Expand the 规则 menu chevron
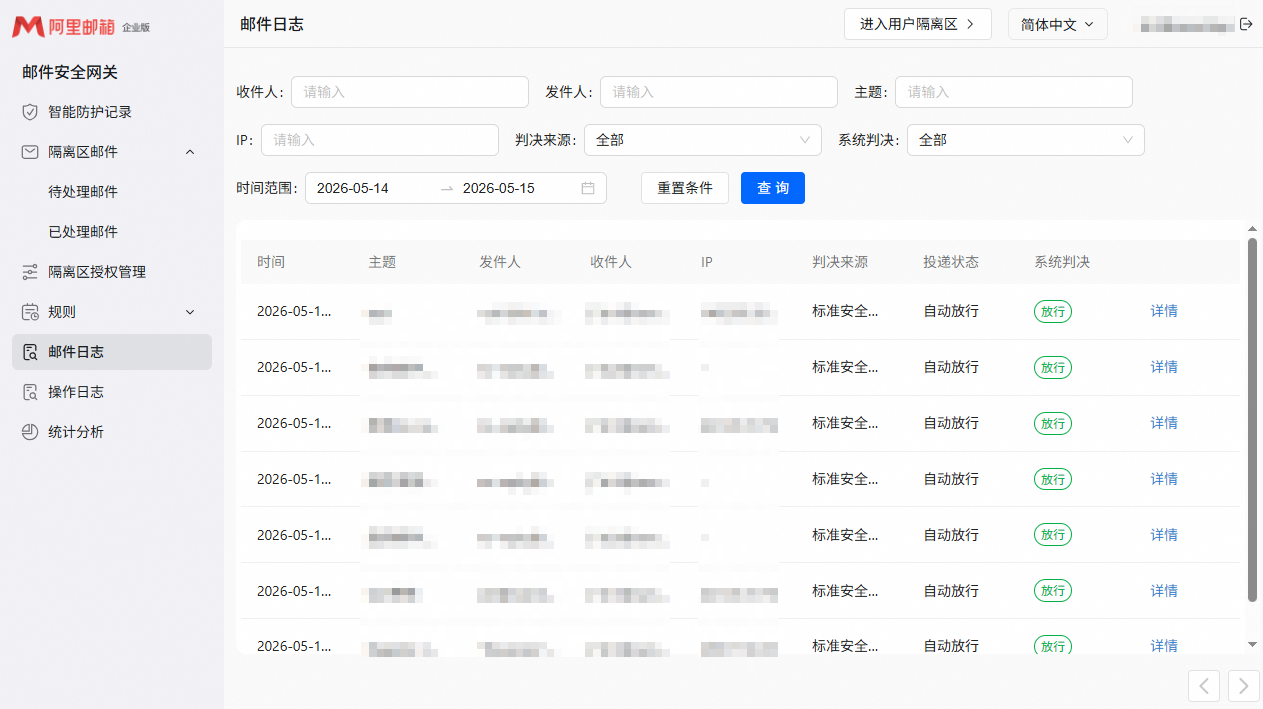This screenshot has width=1263, height=709. click(x=190, y=312)
